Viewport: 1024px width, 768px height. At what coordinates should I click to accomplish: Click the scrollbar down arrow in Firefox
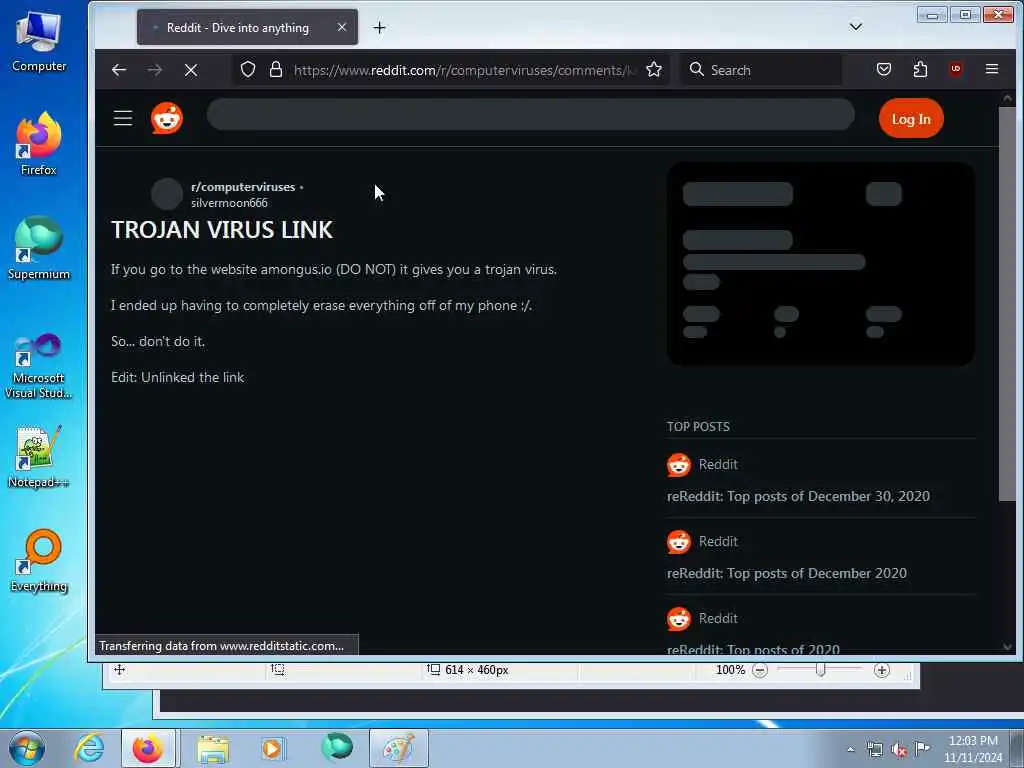pos(1007,647)
